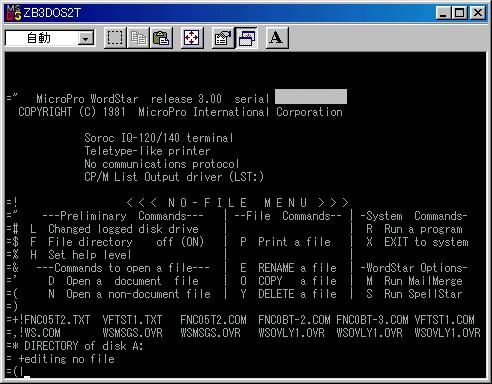Click file name VFTST1.COM
The height and width of the screenshot is (384, 492).
[x=444, y=320]
